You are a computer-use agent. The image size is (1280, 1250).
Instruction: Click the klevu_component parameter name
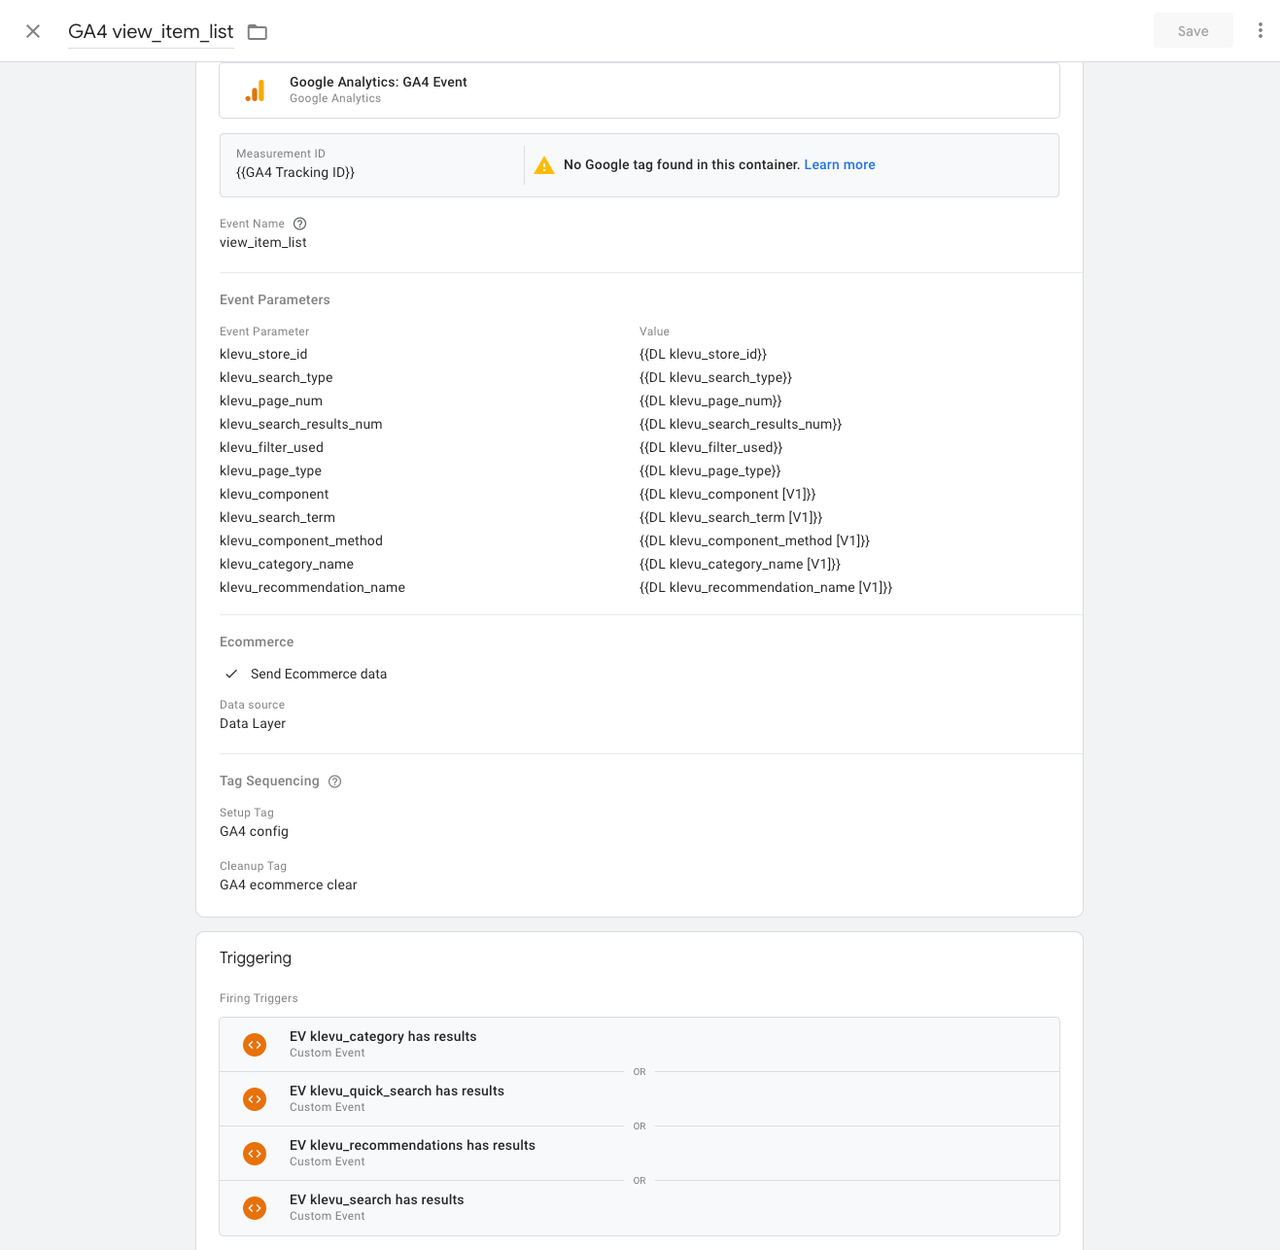274,494
